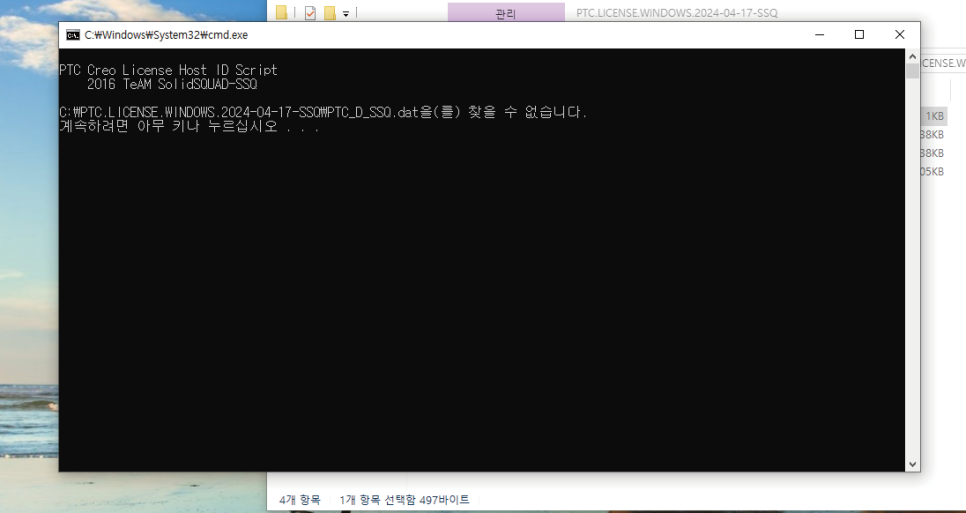The image size is (966, 513).
Task: Click the 1개 항목 선택함 497바이트 status text
Action: [404, 499]
